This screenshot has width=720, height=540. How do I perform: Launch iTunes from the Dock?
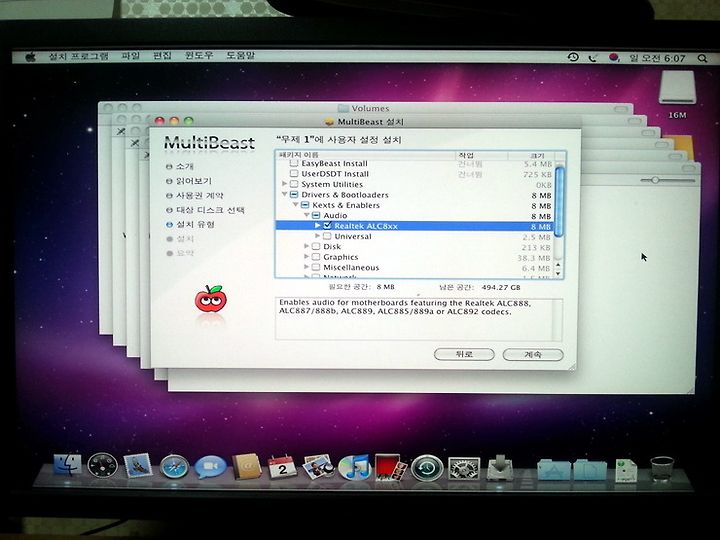(x=354, y=467)
